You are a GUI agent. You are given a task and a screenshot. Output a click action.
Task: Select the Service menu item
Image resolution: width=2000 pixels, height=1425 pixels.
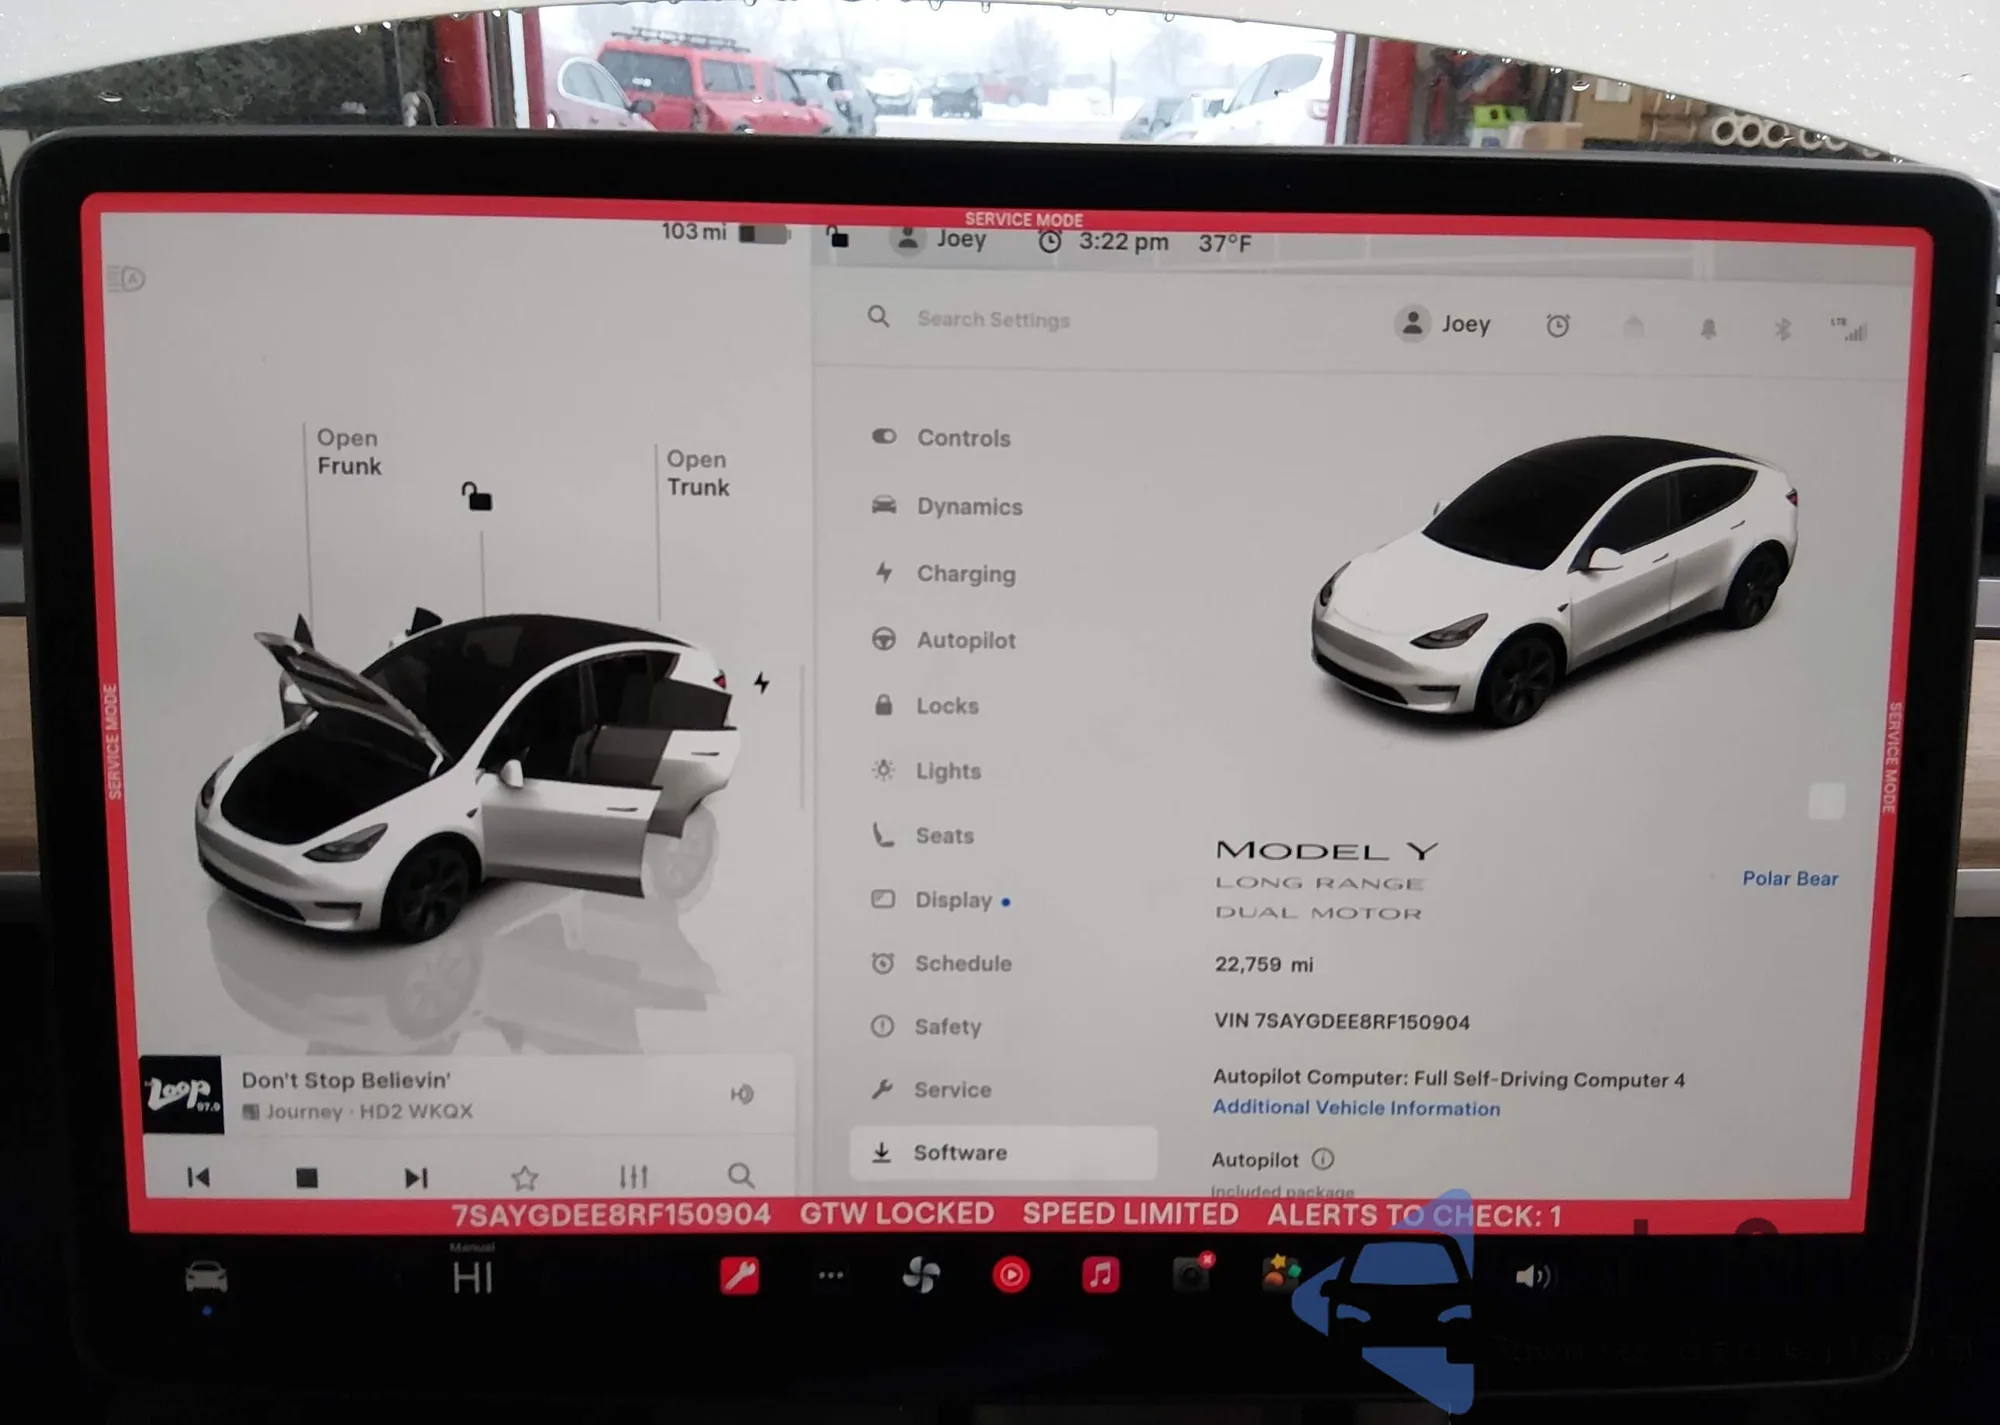point(951,1090)
